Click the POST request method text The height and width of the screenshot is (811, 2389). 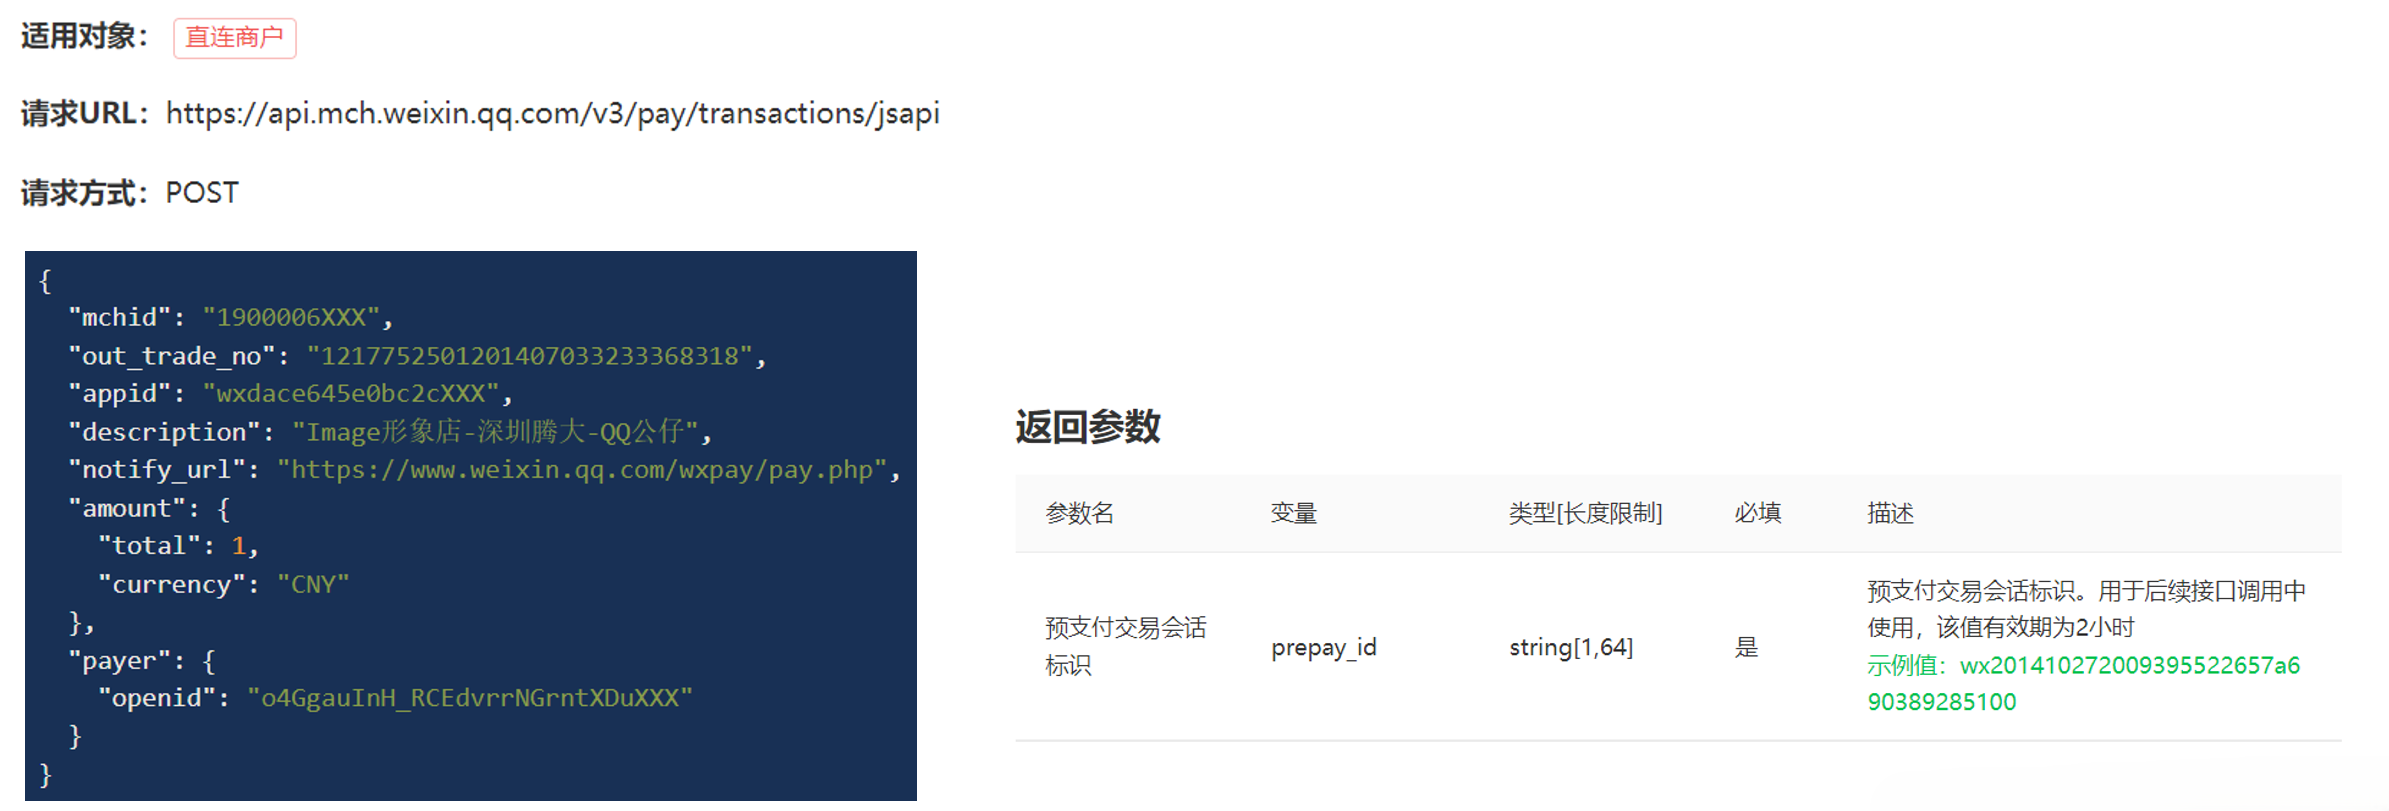pyautogui.click(x=202, y=192)
